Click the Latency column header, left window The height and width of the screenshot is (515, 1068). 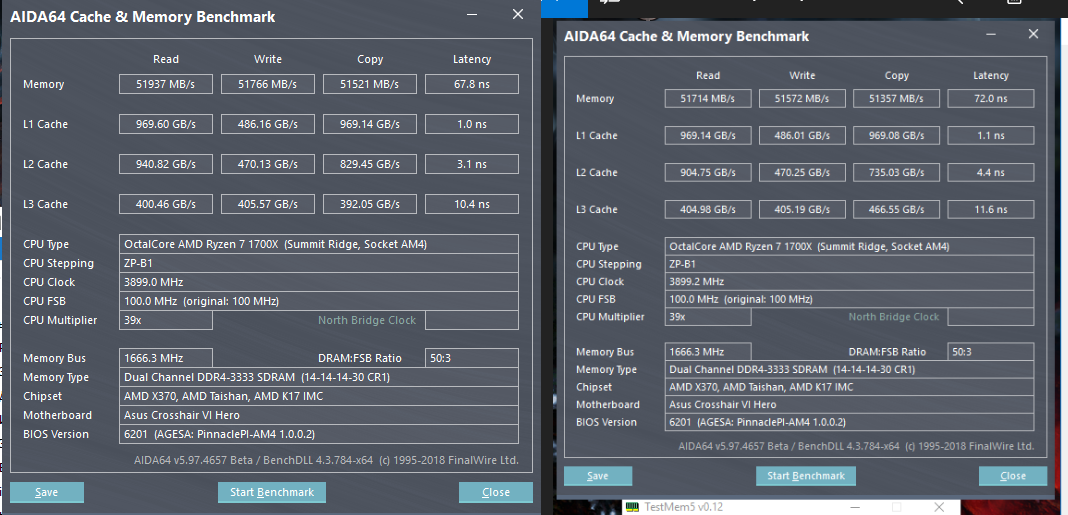472,59
